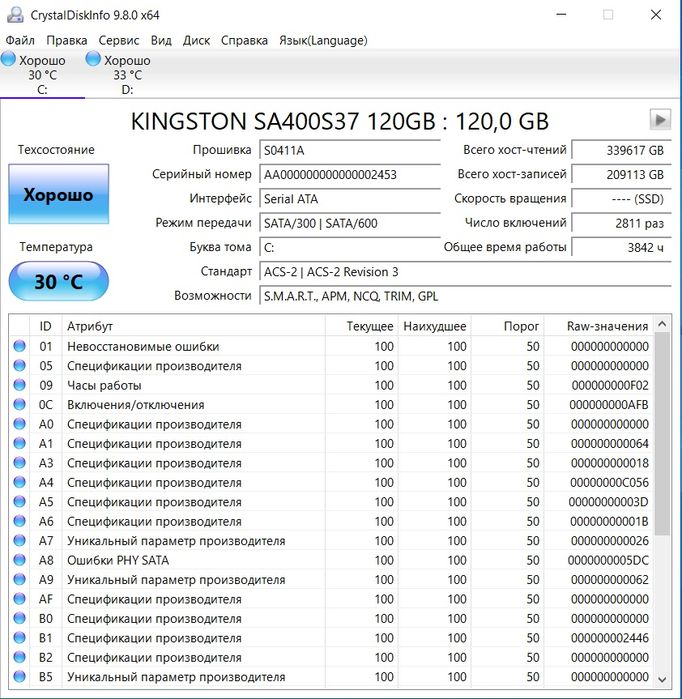Click status orb of attribute A1 row

click(x=20, y=443)
